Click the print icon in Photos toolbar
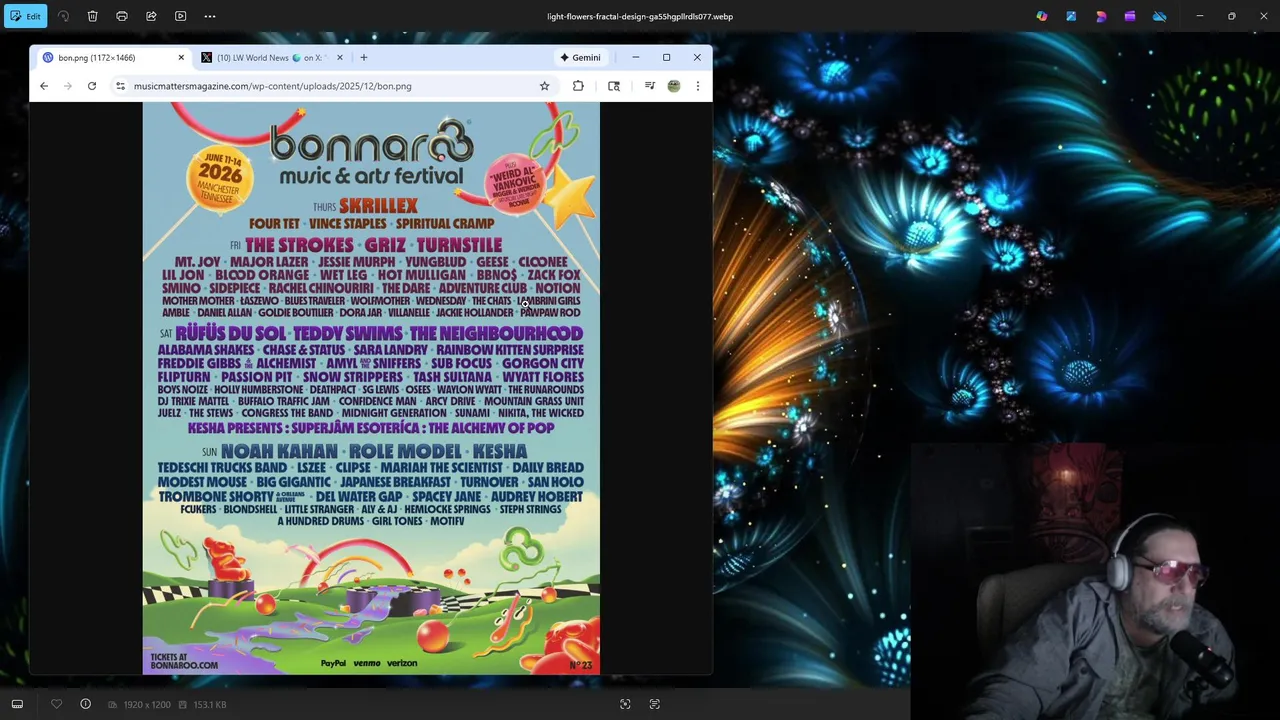 coord(122,16)
